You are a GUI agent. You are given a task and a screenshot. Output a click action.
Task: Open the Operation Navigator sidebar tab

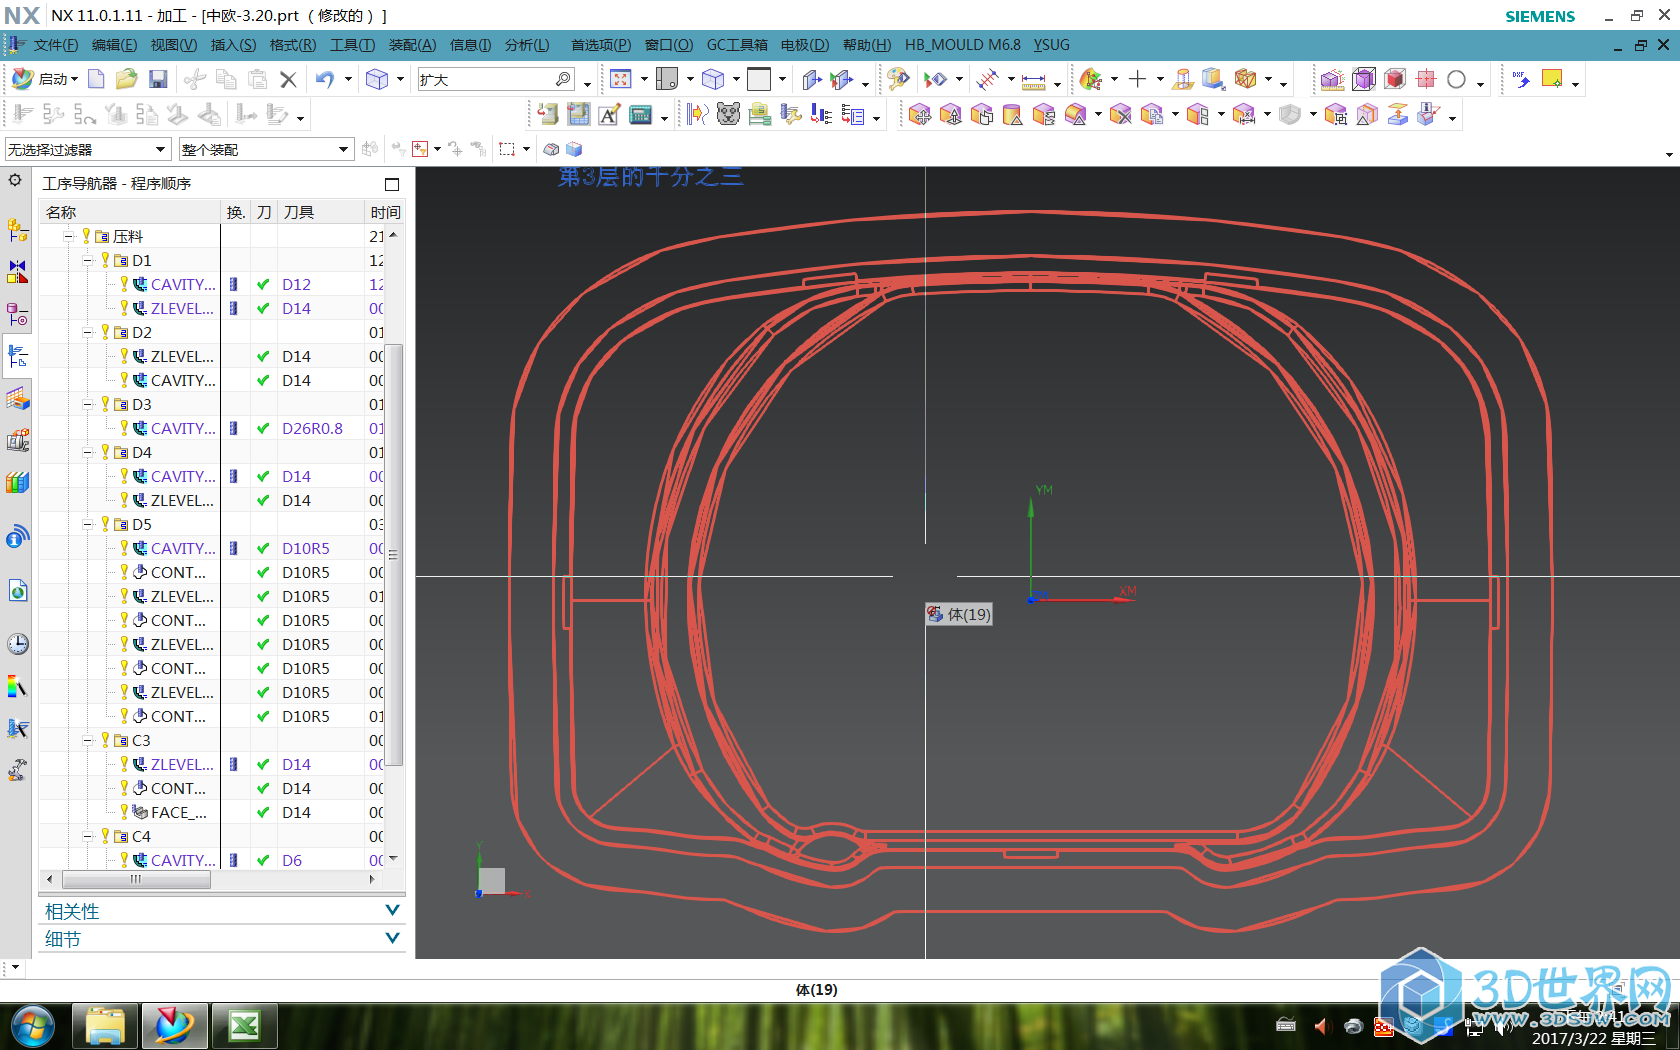tap(17, 356)
